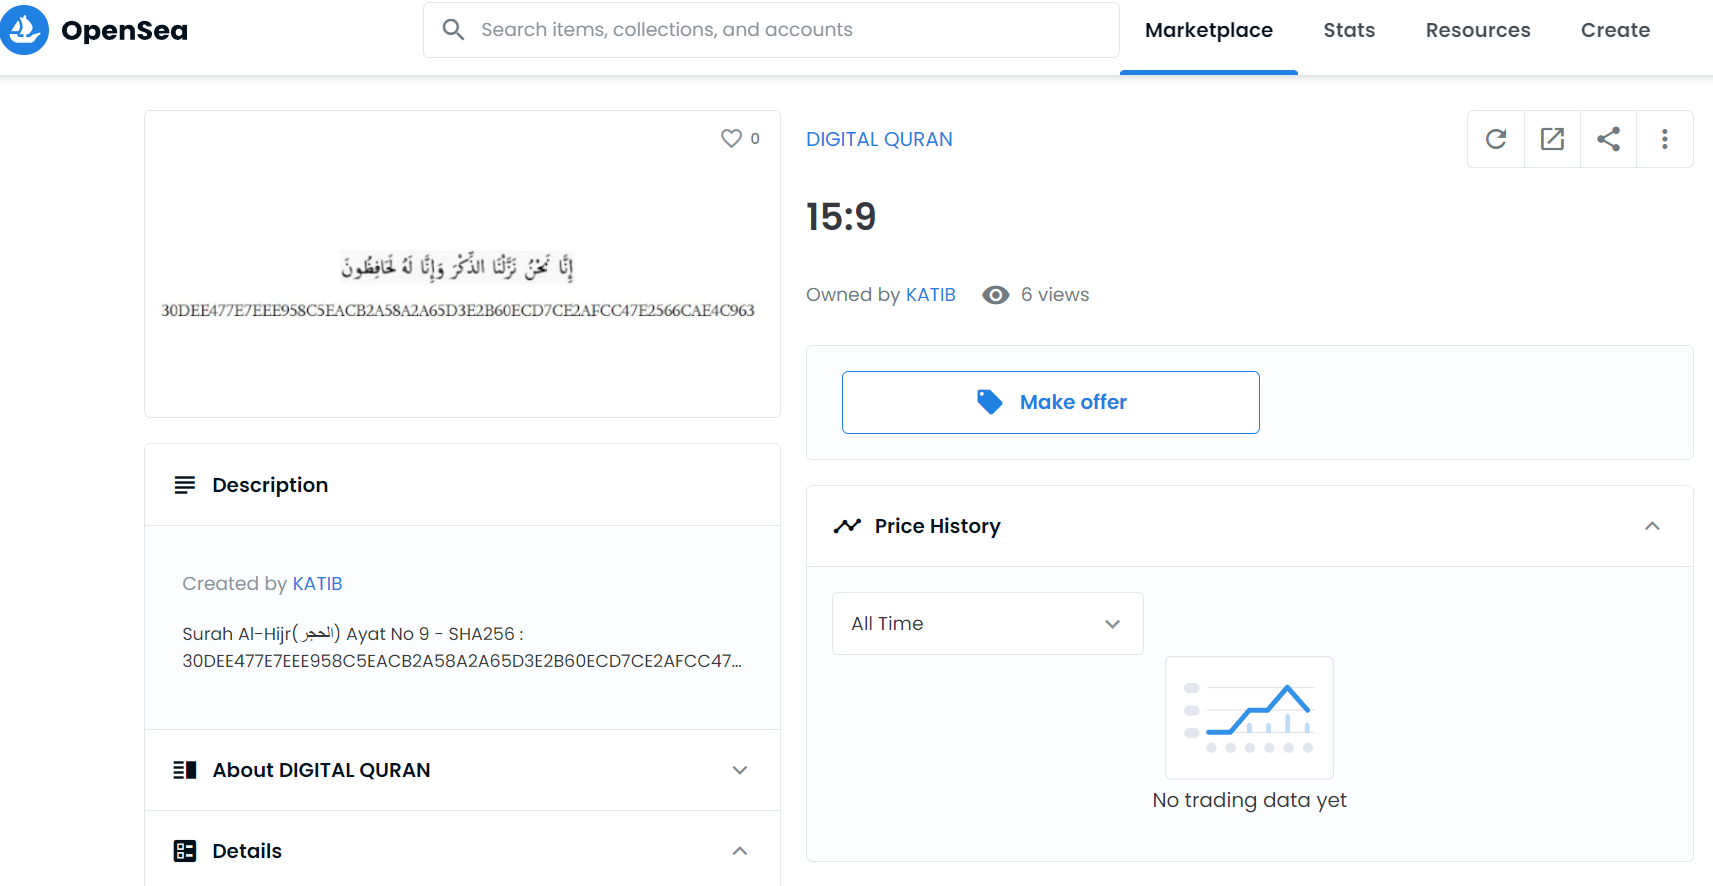Open the Resources menu
This screenshot has height=886, width=1713.
pyautogui.click(x=1478, y=31)
